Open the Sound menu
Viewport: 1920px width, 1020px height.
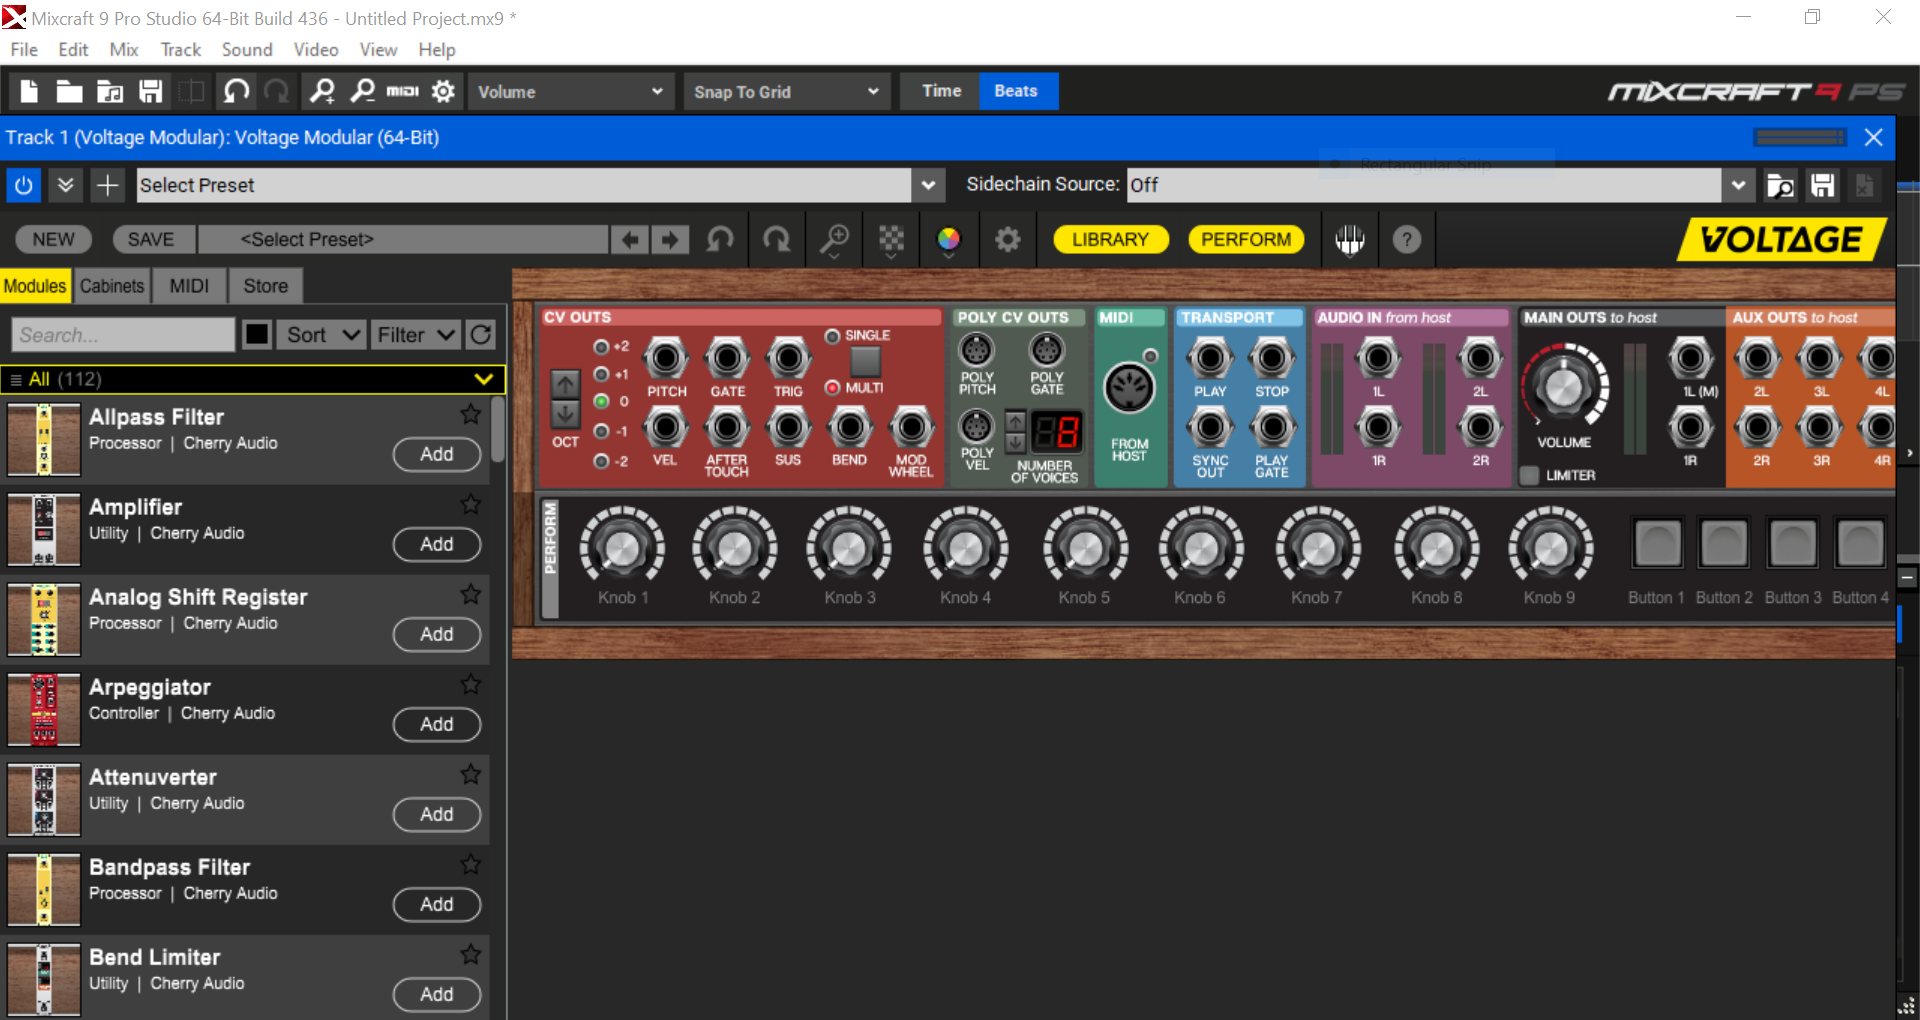[x=247, y=49]
